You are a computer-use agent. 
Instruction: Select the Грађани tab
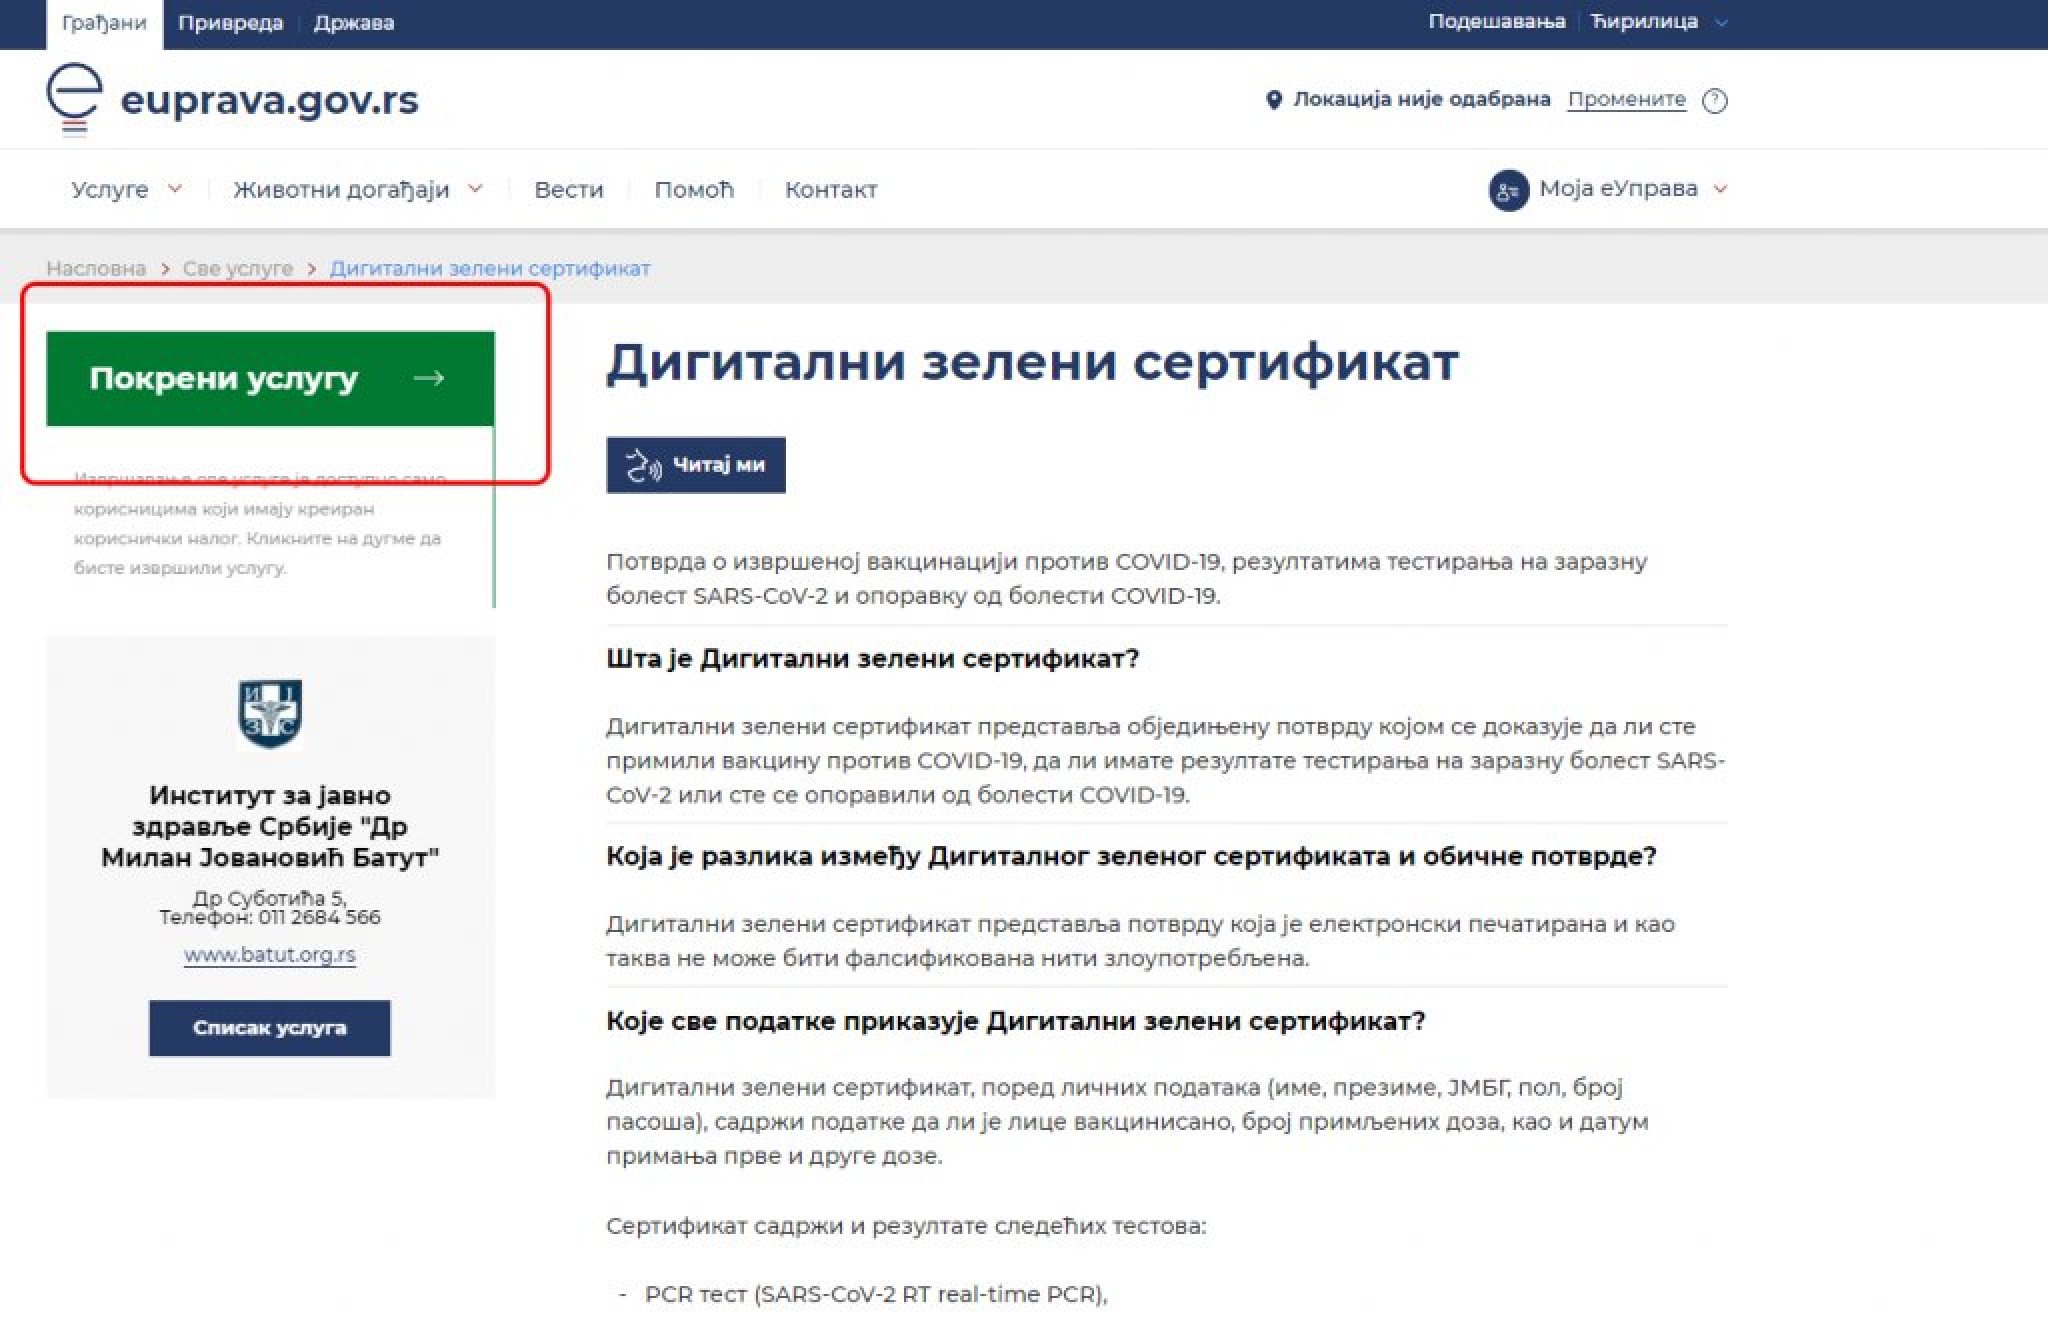tap(103, 22)
